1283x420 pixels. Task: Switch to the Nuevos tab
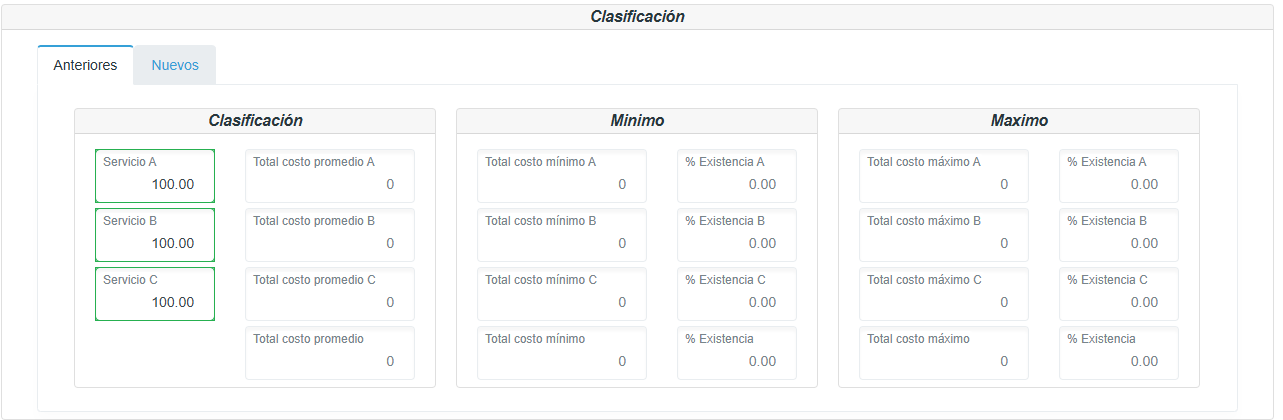click(x=175, y=66)
